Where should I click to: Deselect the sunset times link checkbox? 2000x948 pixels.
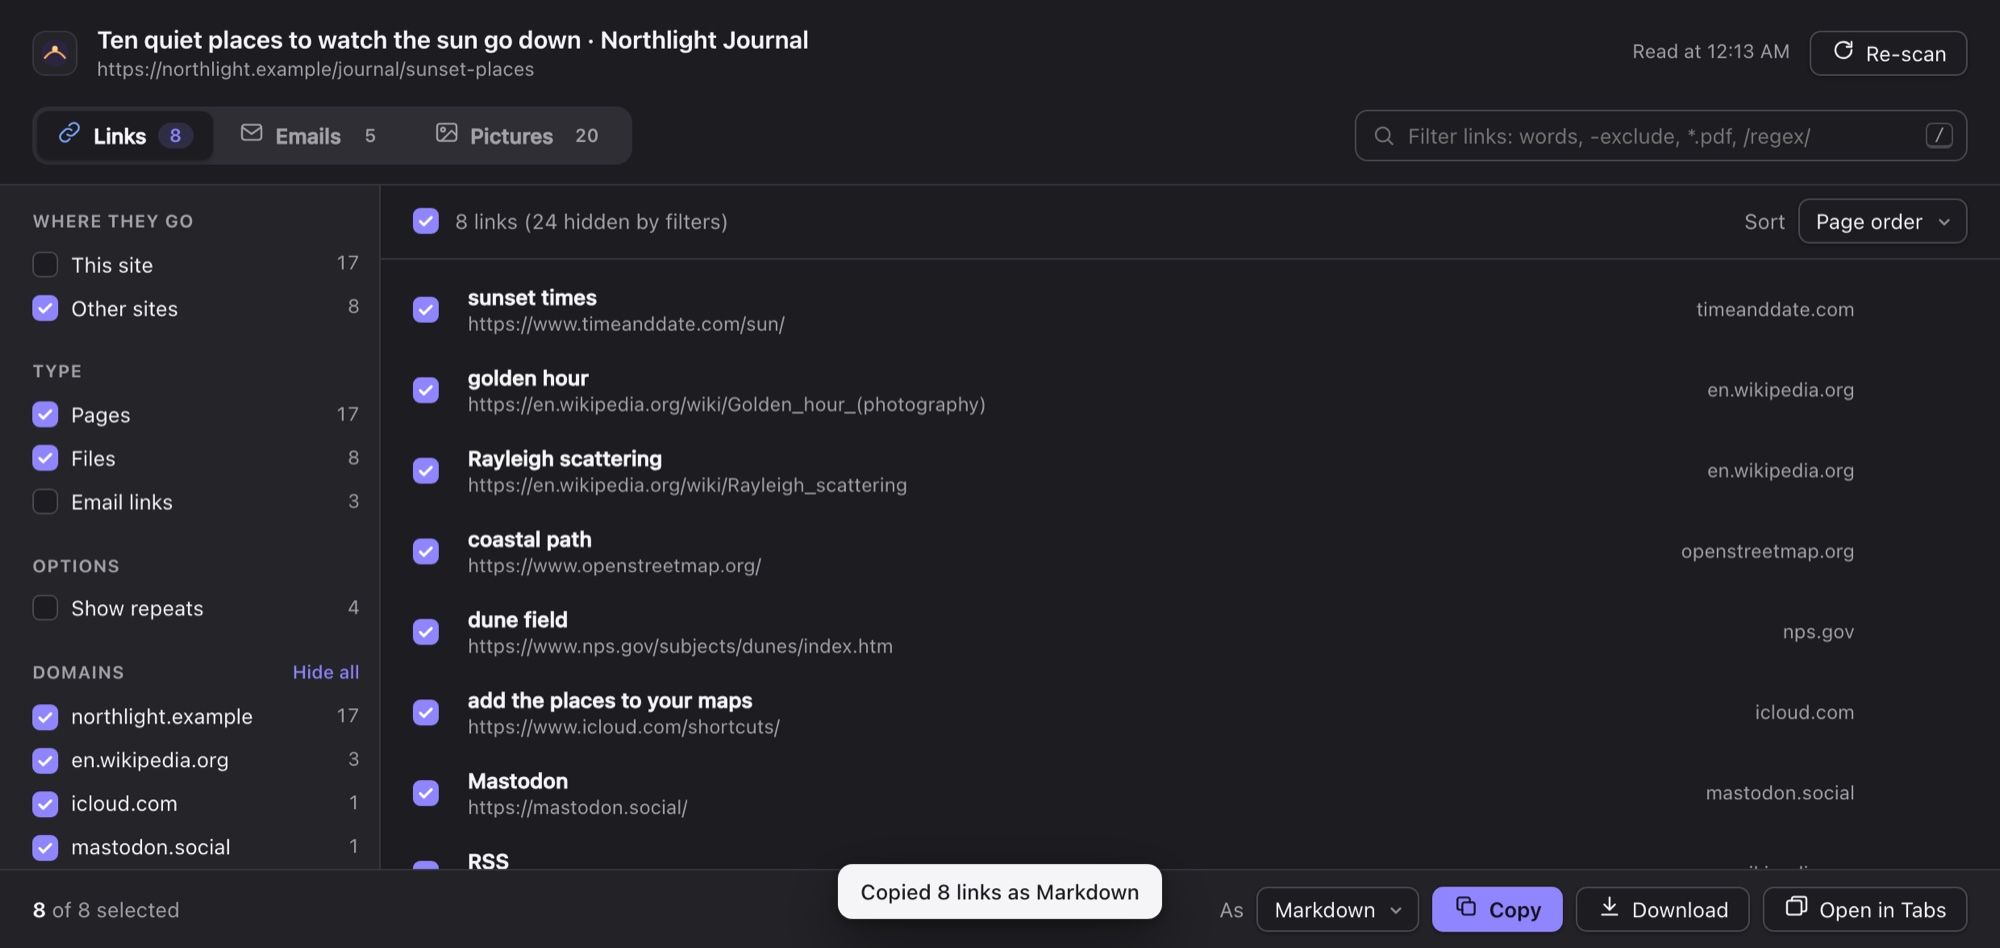[426, 310]
